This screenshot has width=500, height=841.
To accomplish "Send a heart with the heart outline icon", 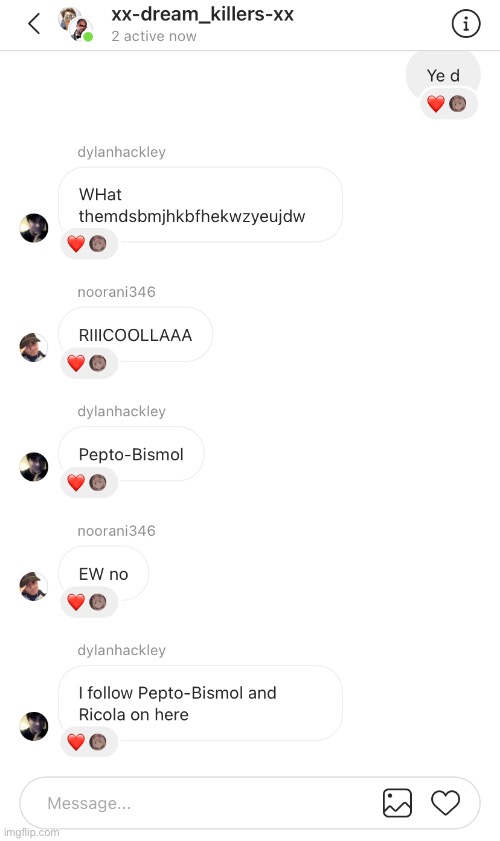I will click(x=445, y=803).
